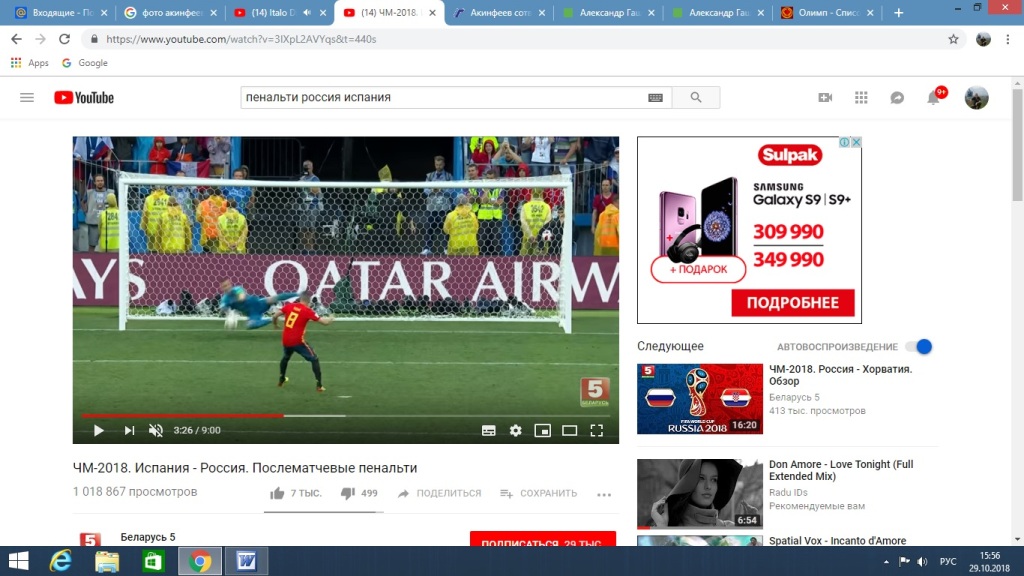The image size is (1024, 576).
Task: Switch to the фото акинфеев tab
Action: click(171, 12)
